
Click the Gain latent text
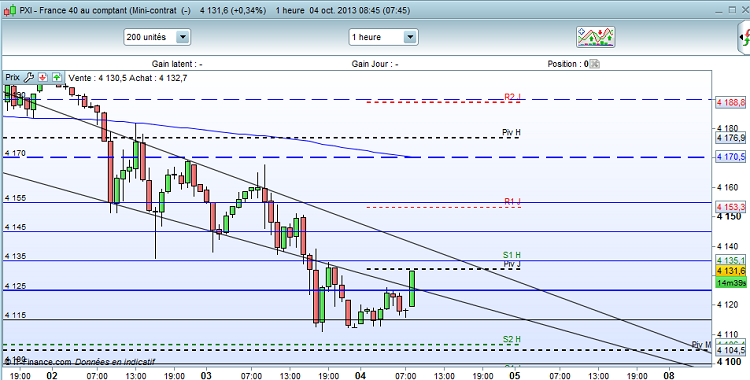(x=177, y=64)
